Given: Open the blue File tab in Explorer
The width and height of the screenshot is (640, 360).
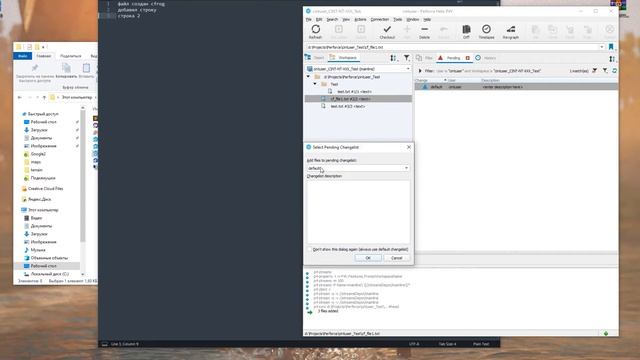Looking at the screenshot, I should tap(23, 56).
